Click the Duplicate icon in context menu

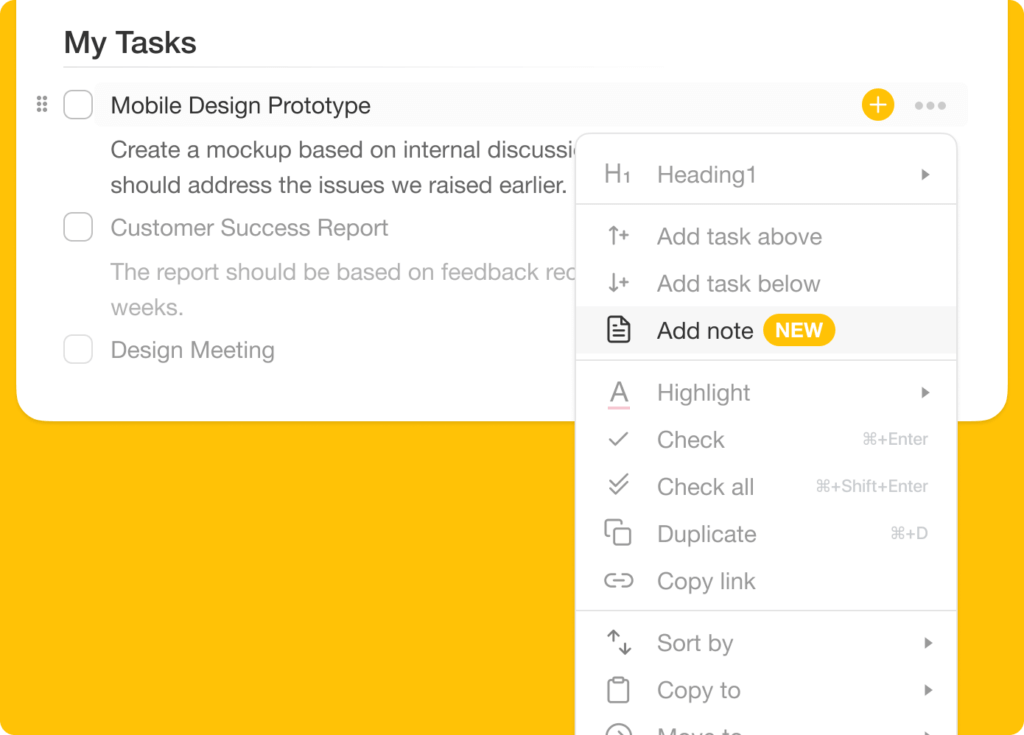tap(619, 534)
